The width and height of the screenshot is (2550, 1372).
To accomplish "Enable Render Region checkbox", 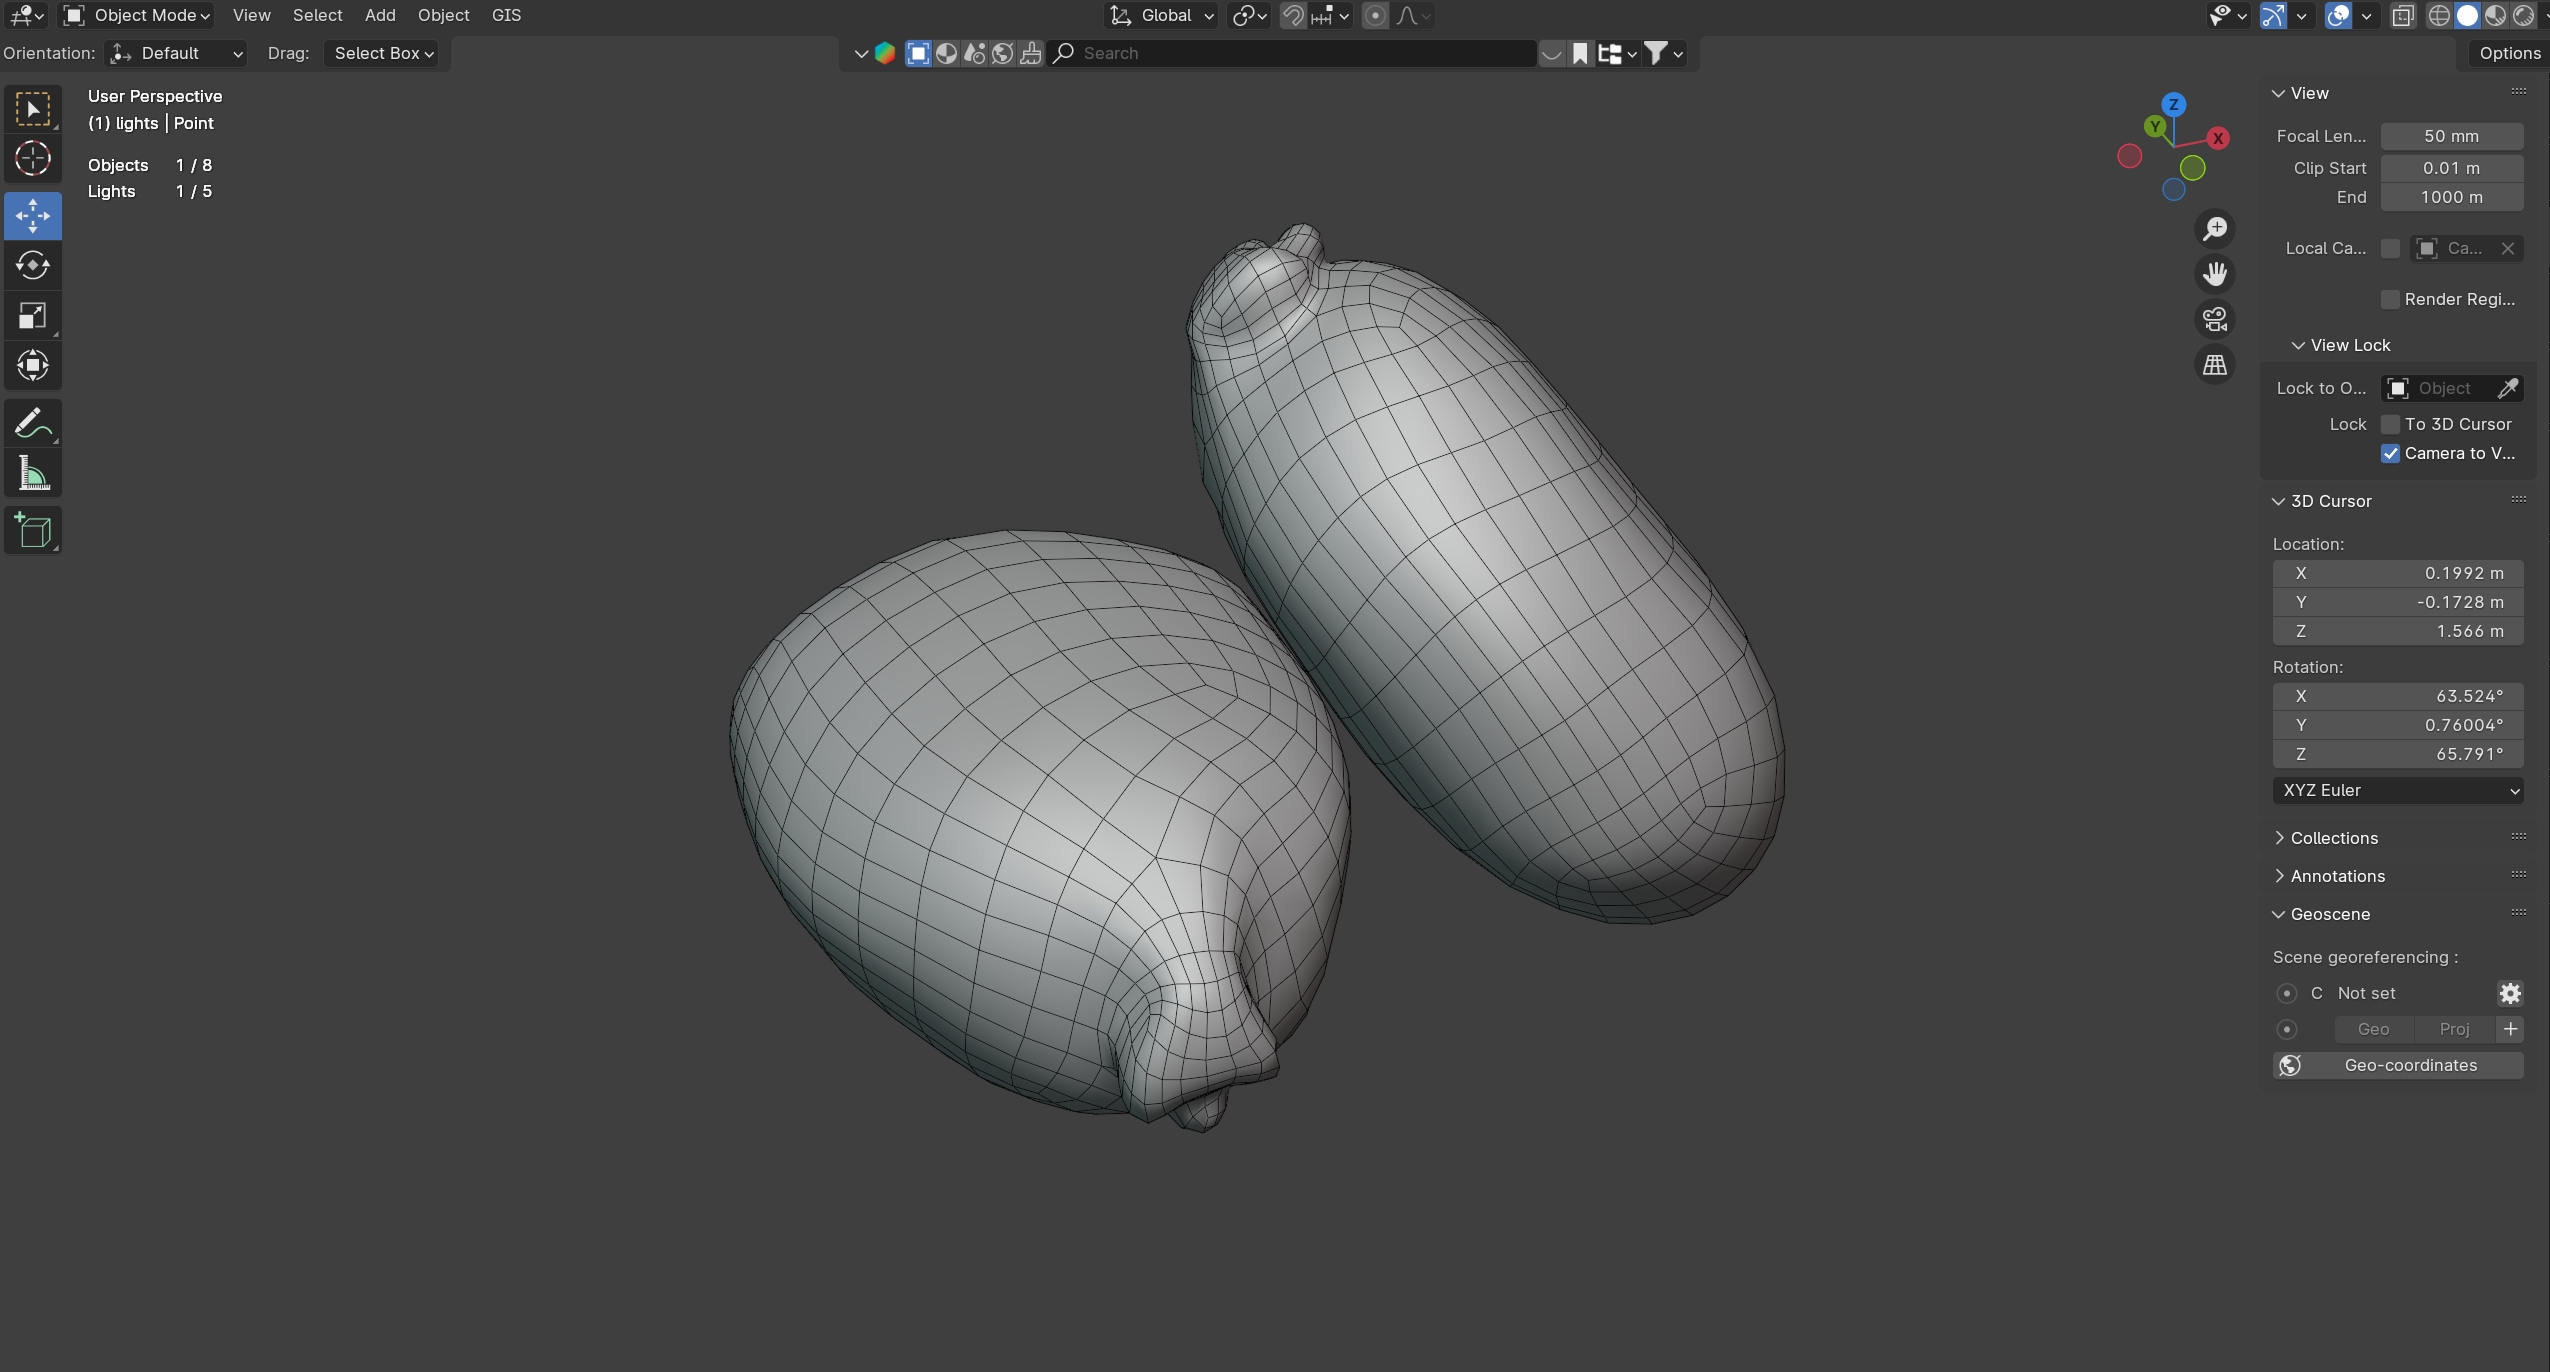I will (2391, 299).
